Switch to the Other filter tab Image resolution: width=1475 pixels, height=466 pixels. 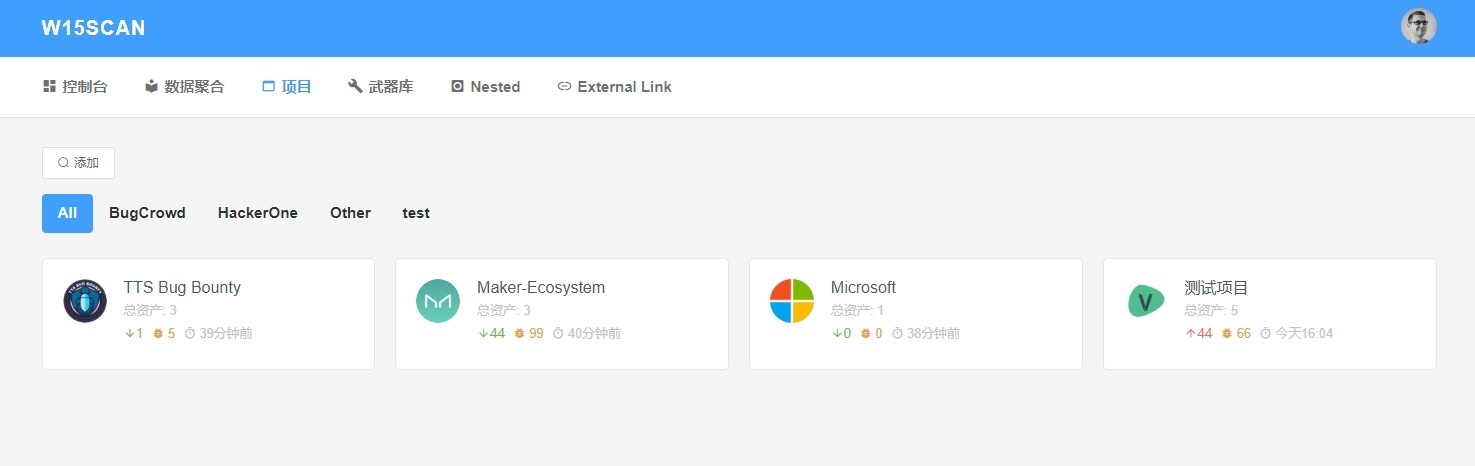(x=351, y=213)
